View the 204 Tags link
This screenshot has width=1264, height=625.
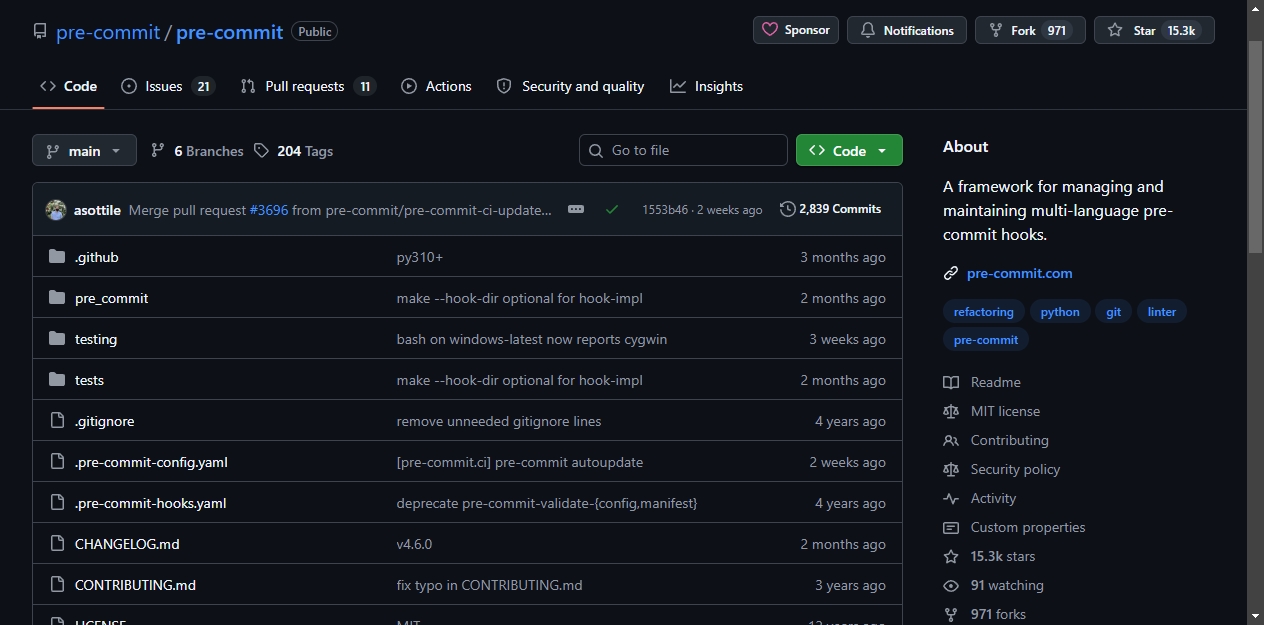pyautogui.click(x=293, y=151)
